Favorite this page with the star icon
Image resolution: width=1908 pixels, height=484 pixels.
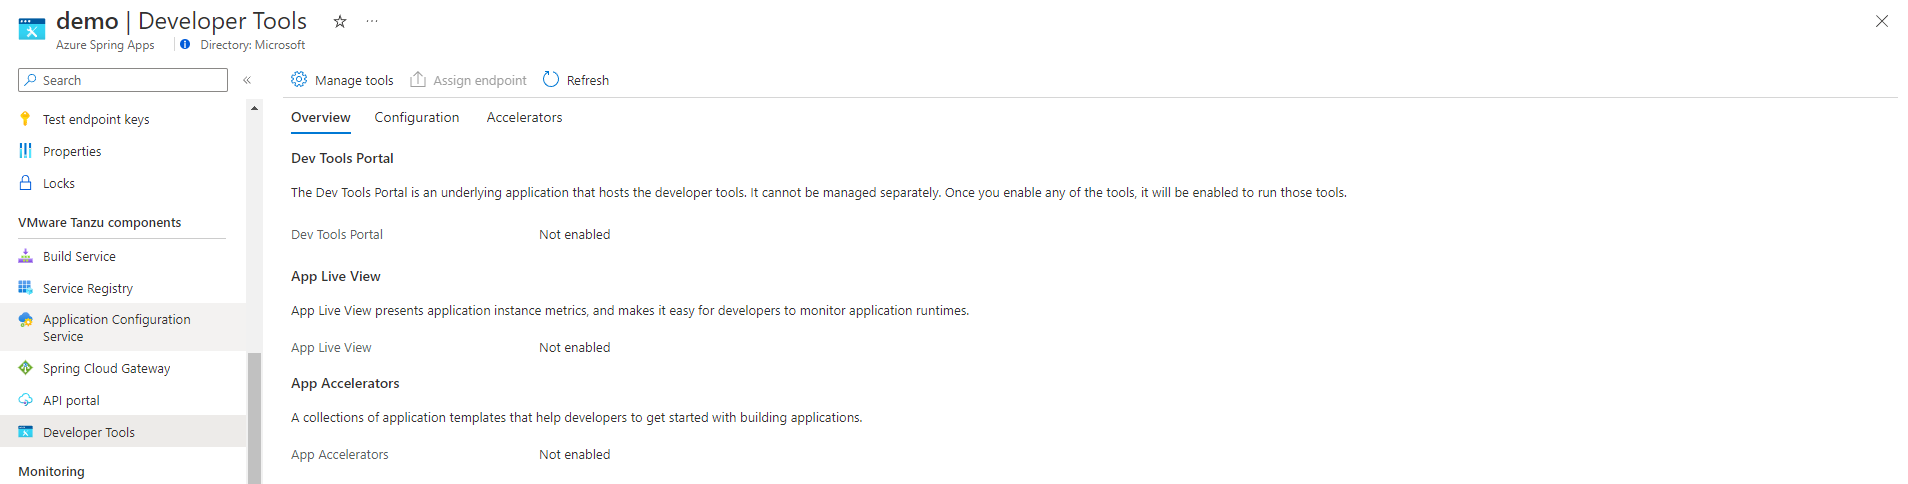point(340,21)
